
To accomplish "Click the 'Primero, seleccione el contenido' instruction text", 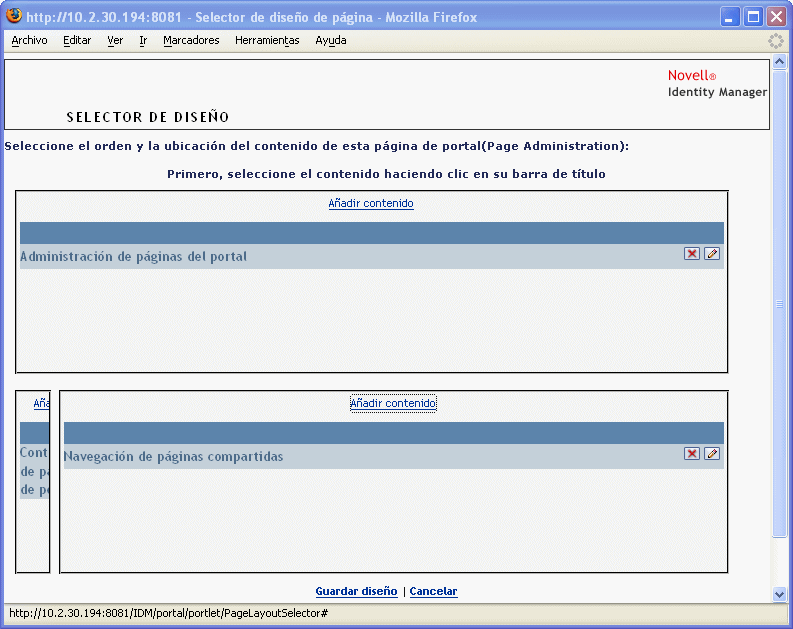I will click(x=386, y=174).
